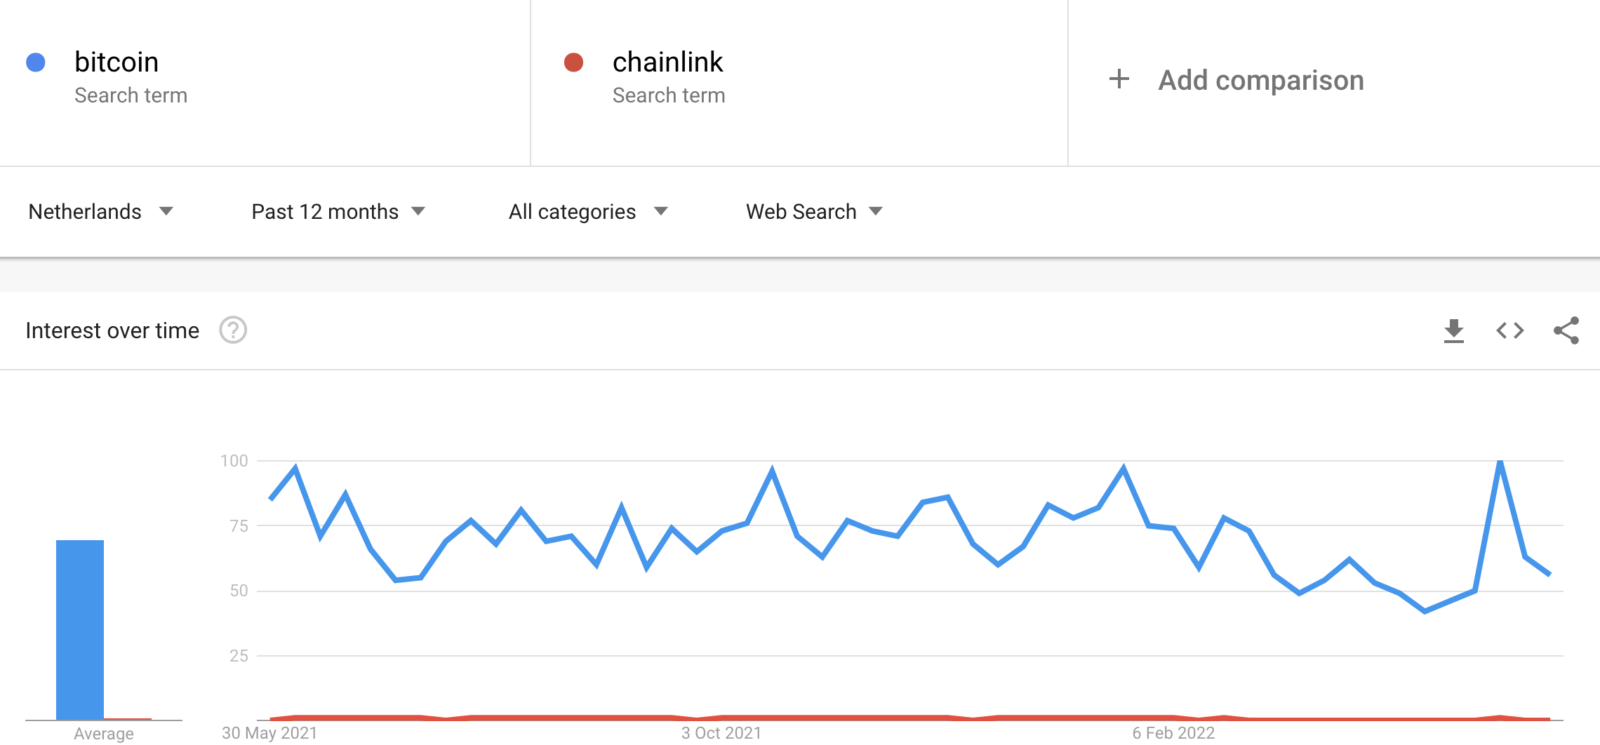
Task: Click the blue bitcoin color dot
Action: pyautogui.click(x=36, y=63)
